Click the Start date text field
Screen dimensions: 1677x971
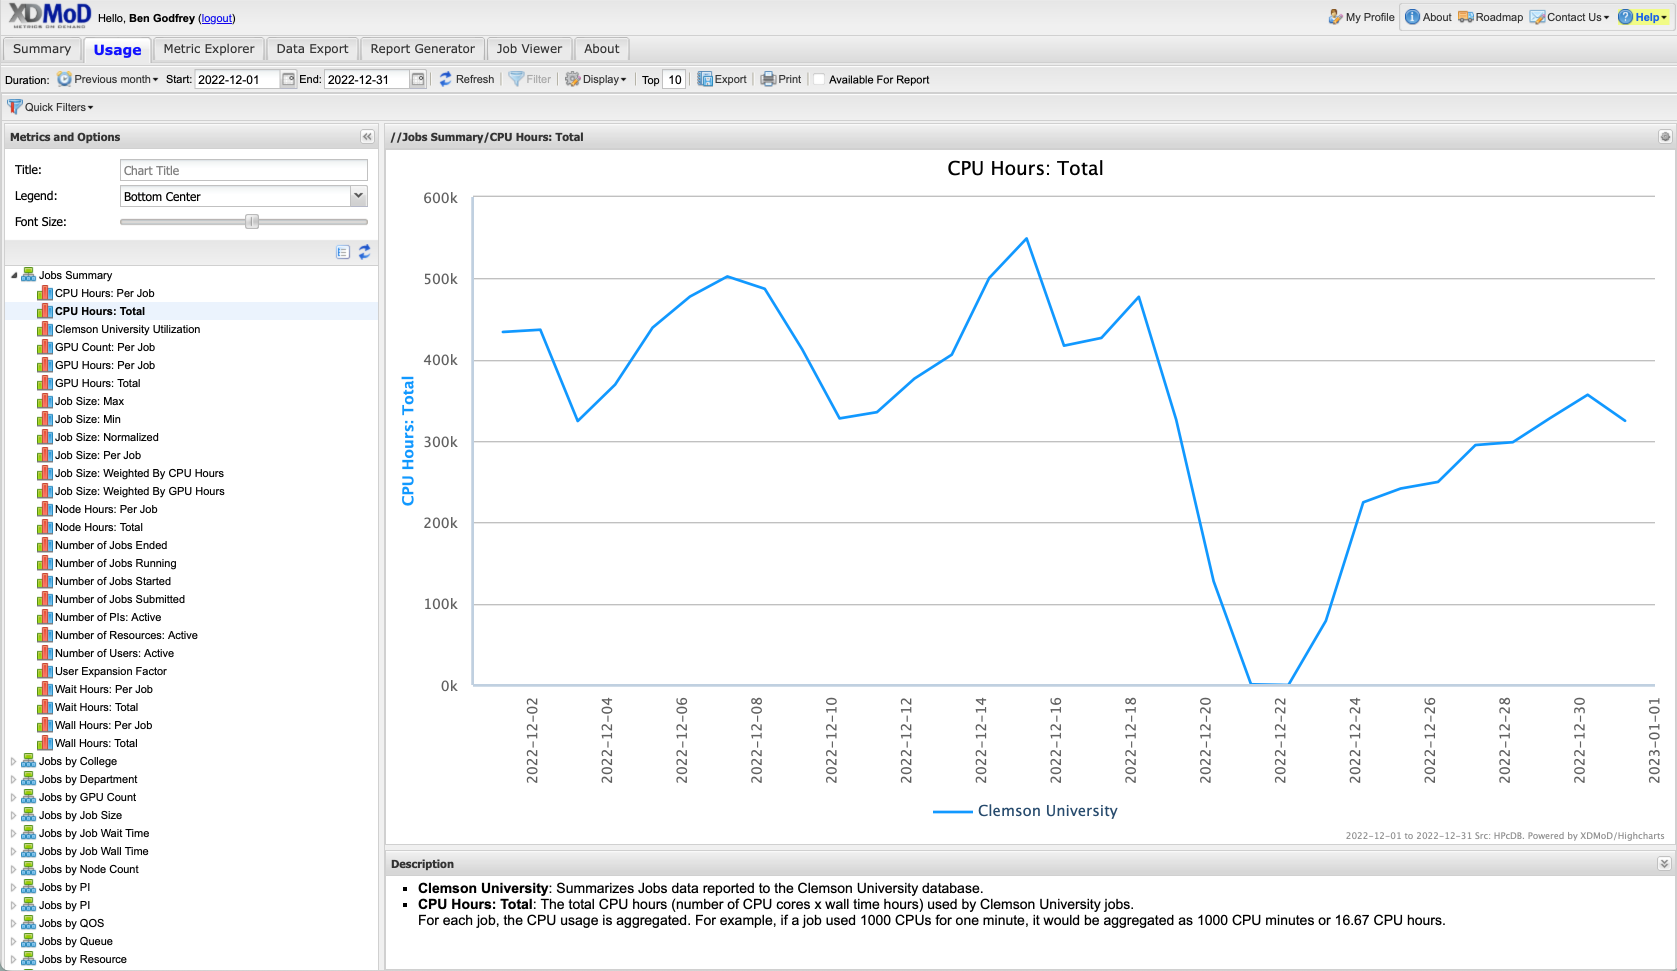tap(237, 80)
